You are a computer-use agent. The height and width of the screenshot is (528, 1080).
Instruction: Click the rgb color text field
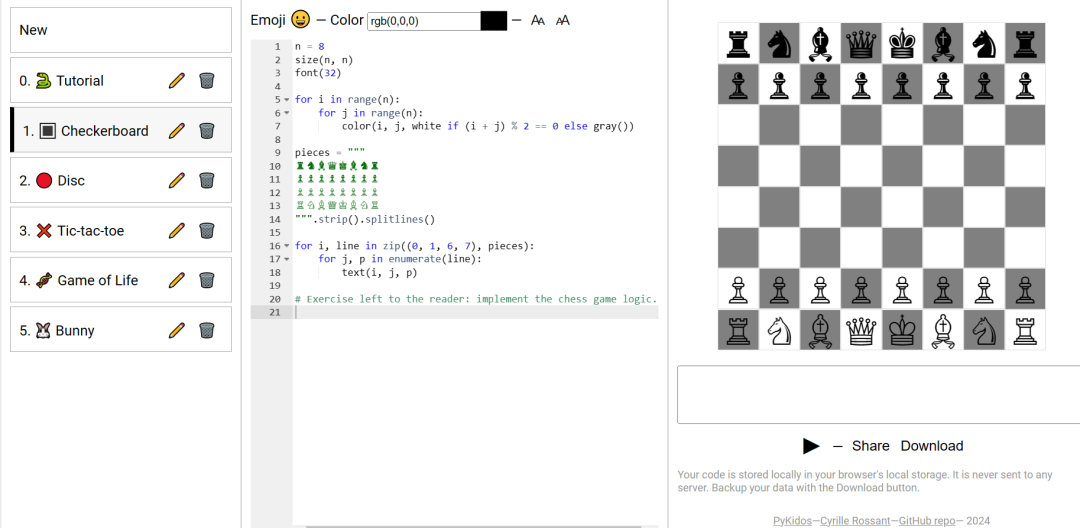424,21
